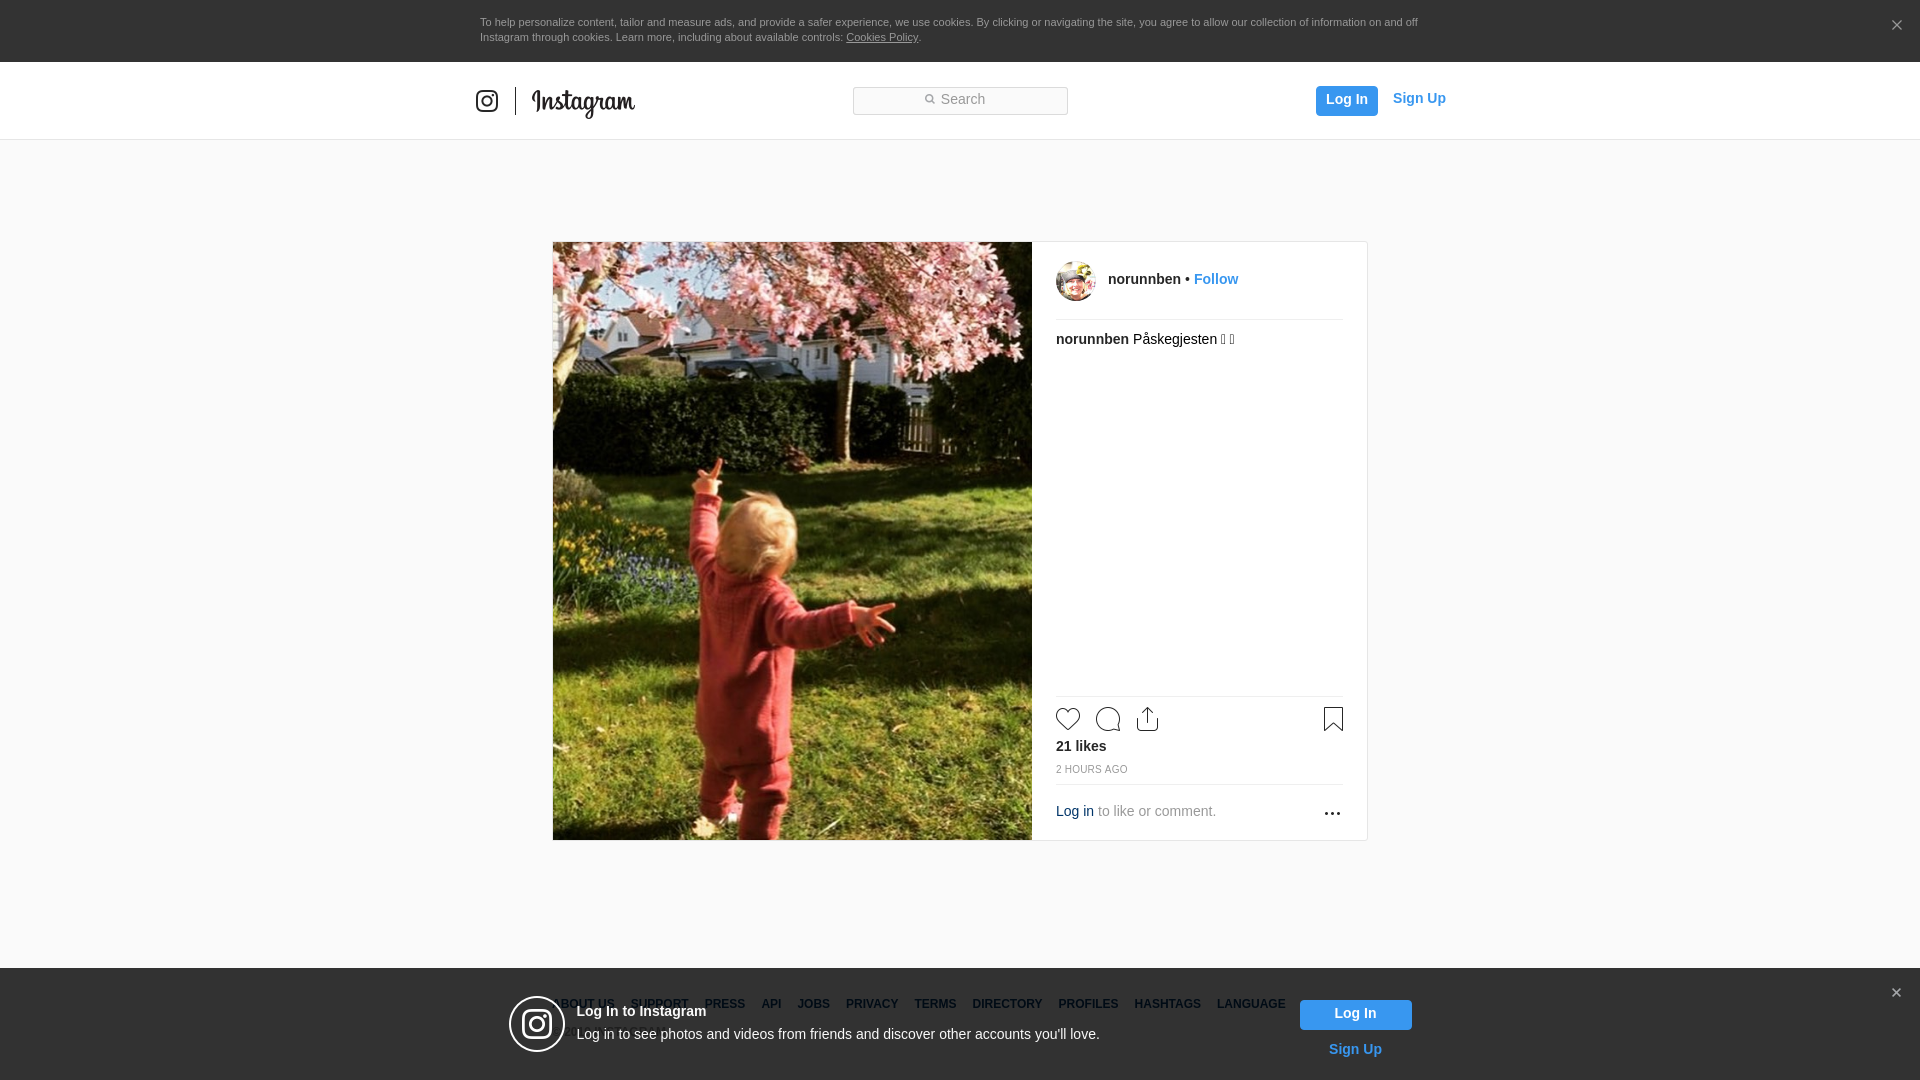This screenshot has height=1080, width=1920.
Task: Click Log In in bottom banner
Action: pyautogui.click(x=1356, y=1015)
